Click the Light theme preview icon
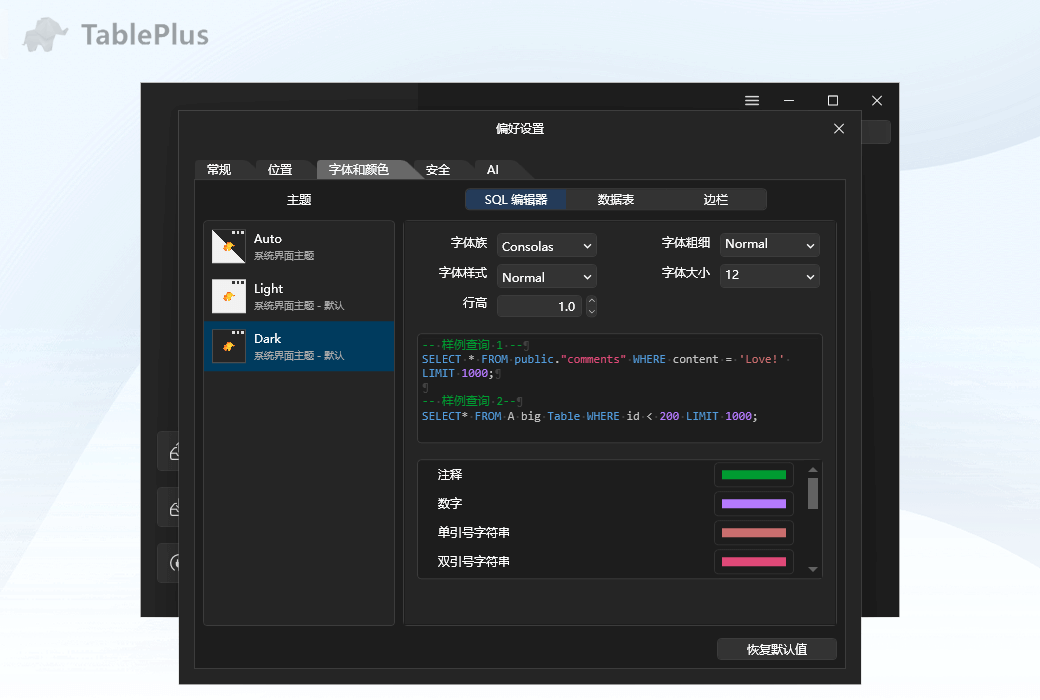The width and height of the screenshot is (1040, 700). click(228, 295)
